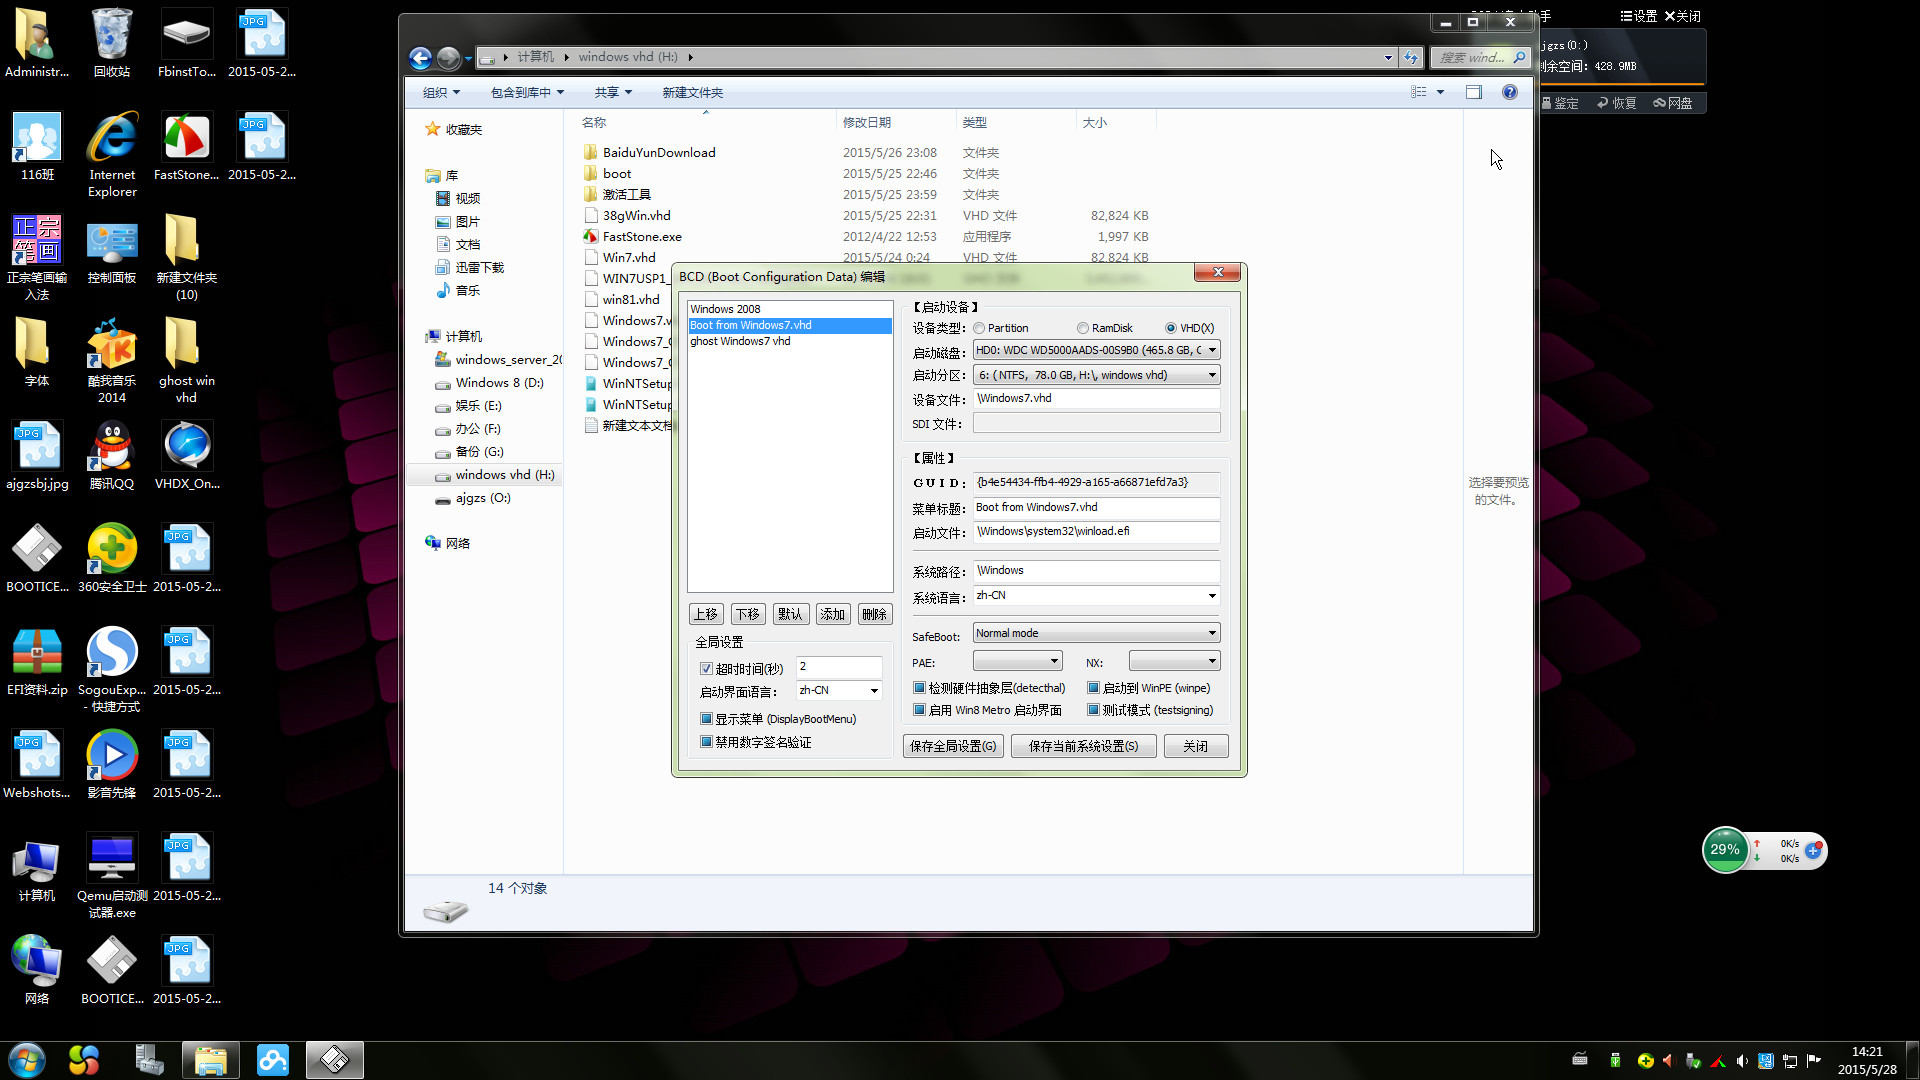1920x1080 pixels.
Task: Open 包含到库中 menu
Action: tap(527, 92)
